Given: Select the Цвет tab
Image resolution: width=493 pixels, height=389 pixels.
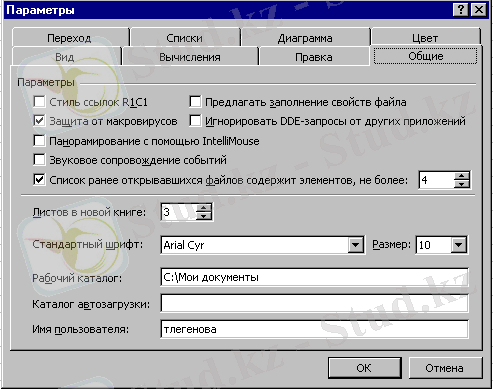Looking at the screenshot, I should pos(425,38).
